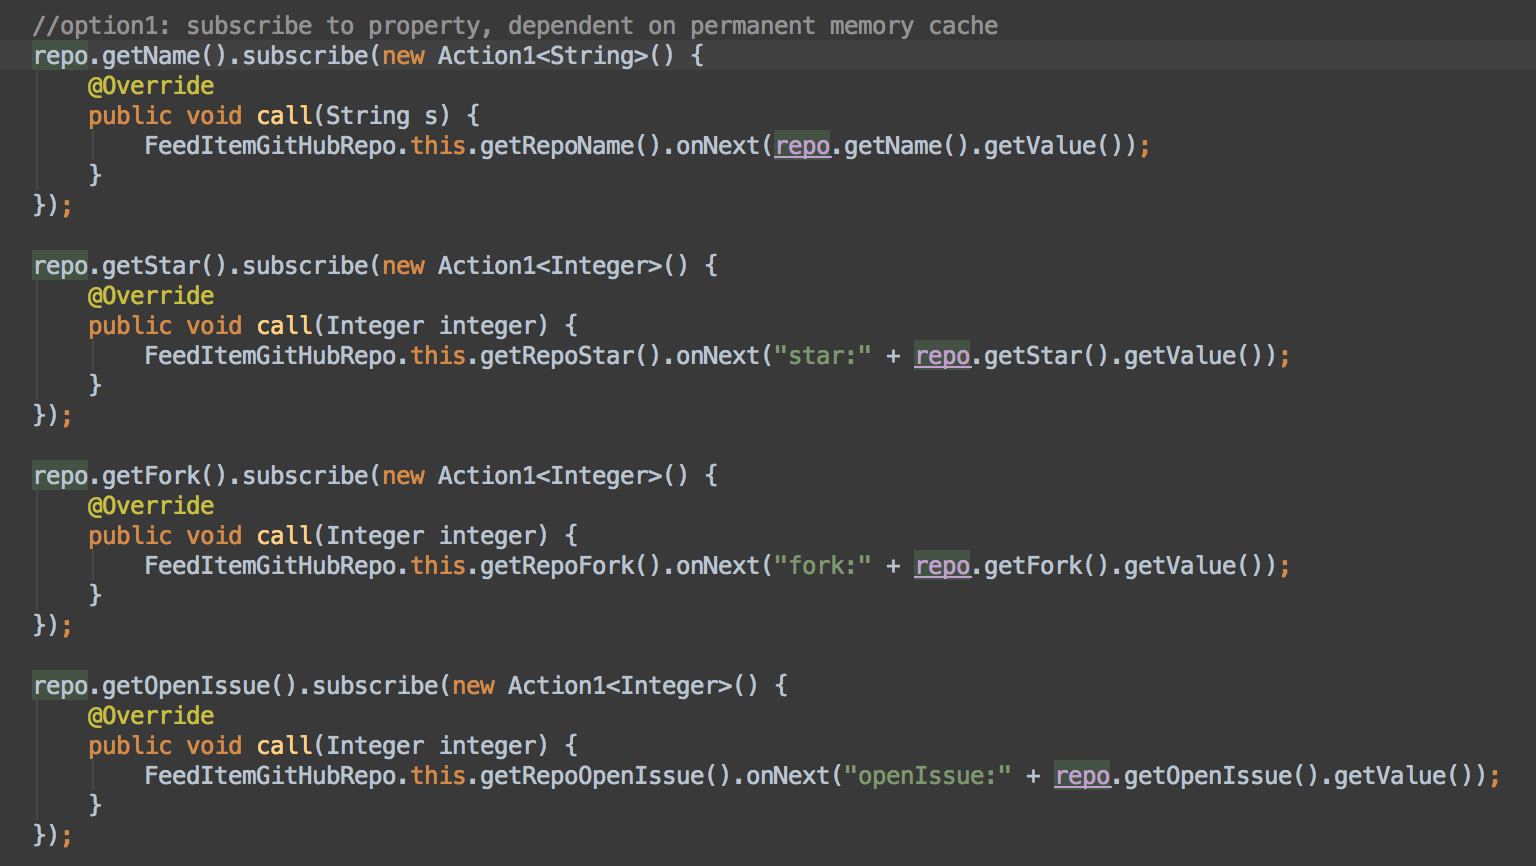This screenshot has height=866, width=1536.
Task: Click the getStar call before subscribe
Action: point(151,266)
